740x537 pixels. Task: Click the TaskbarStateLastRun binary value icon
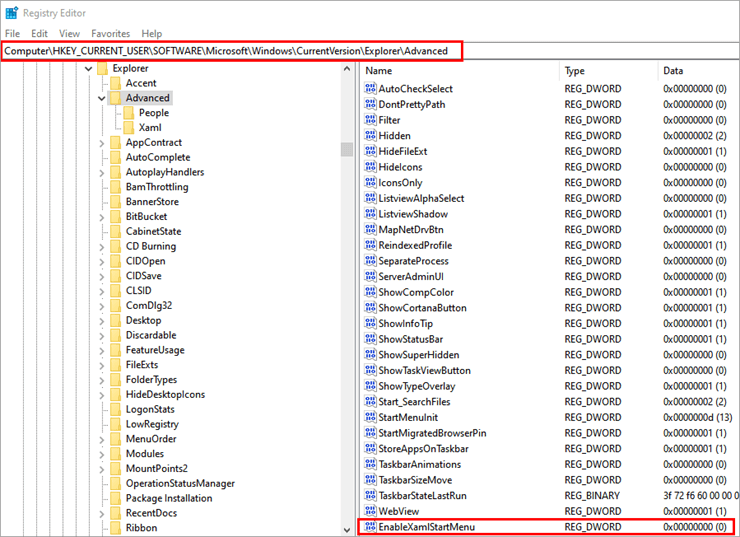coord(370,495)
